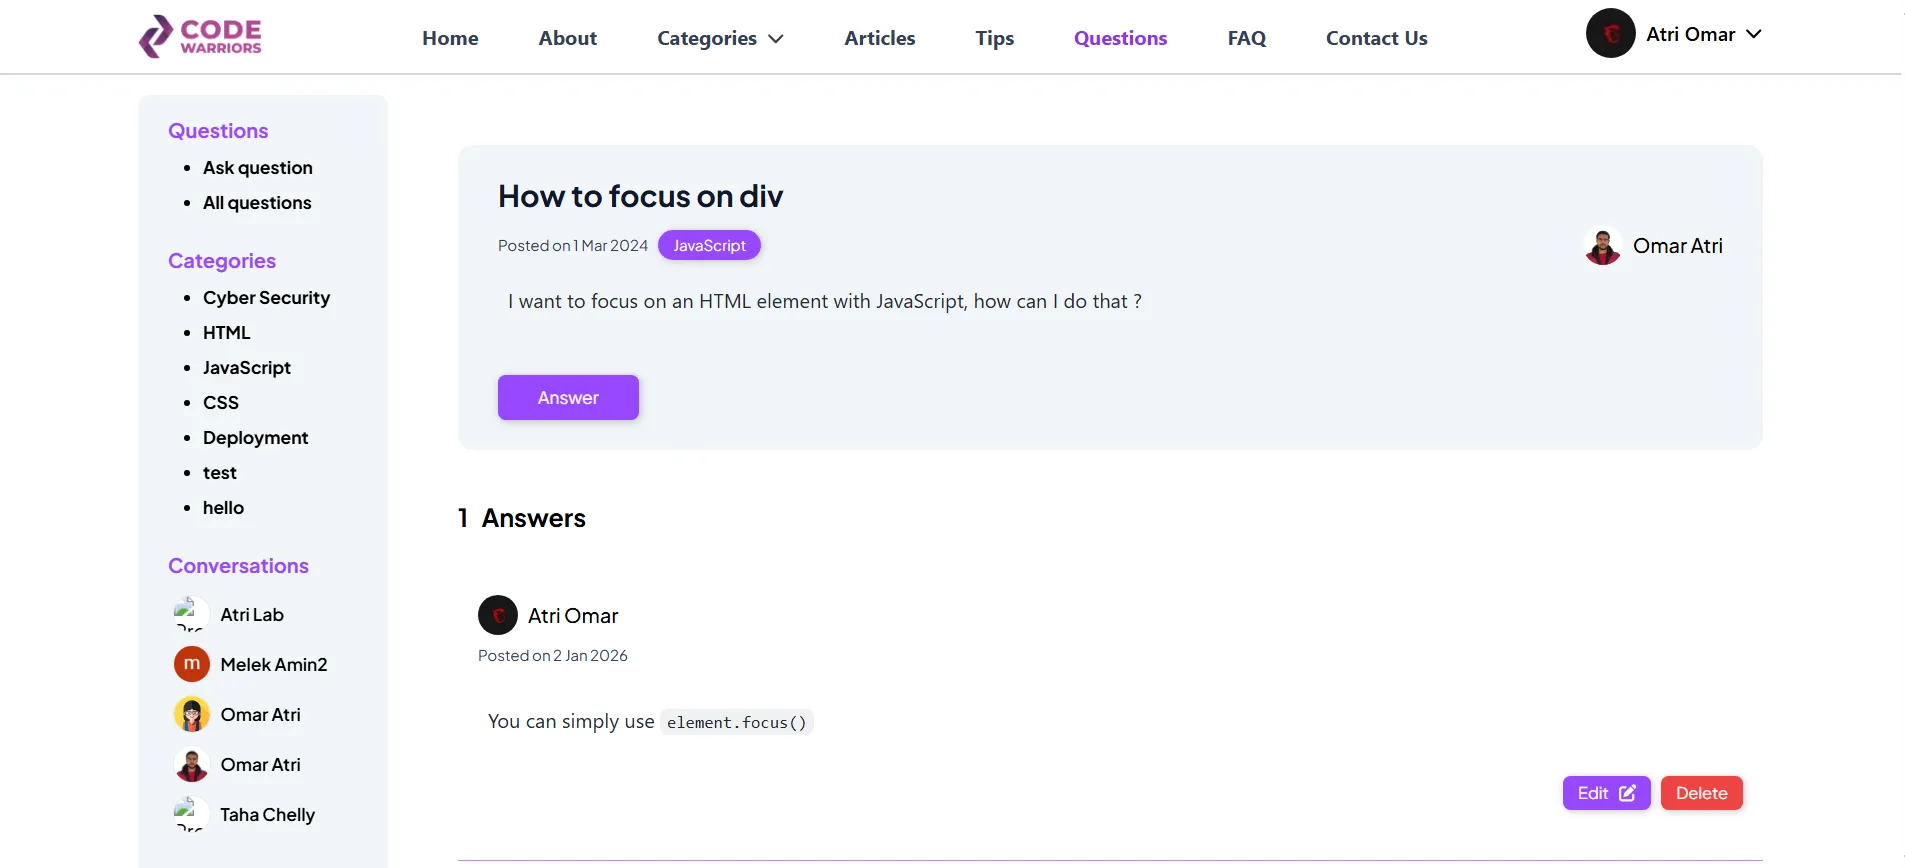Go to the Articles page
The height and width of the screenshot is (868, 1905).
[879, 38]
